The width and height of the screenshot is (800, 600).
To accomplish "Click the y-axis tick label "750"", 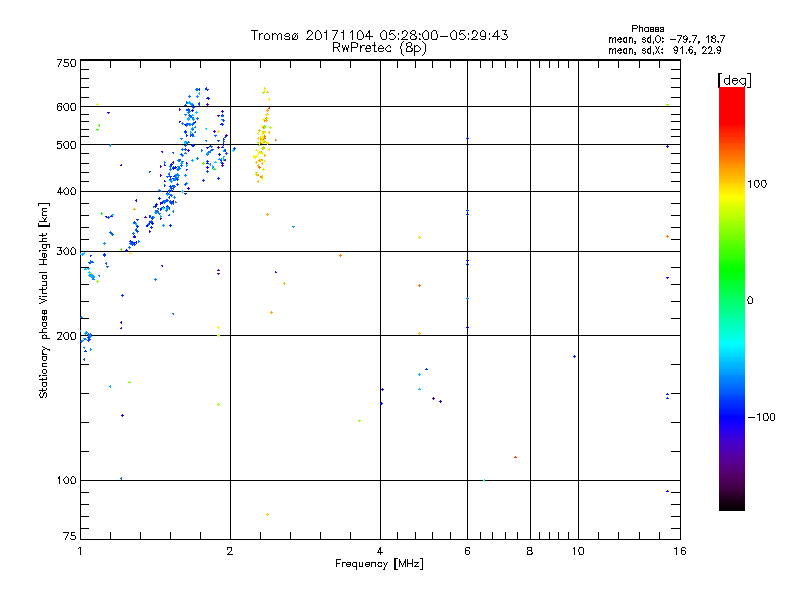I will click(66, 63).
